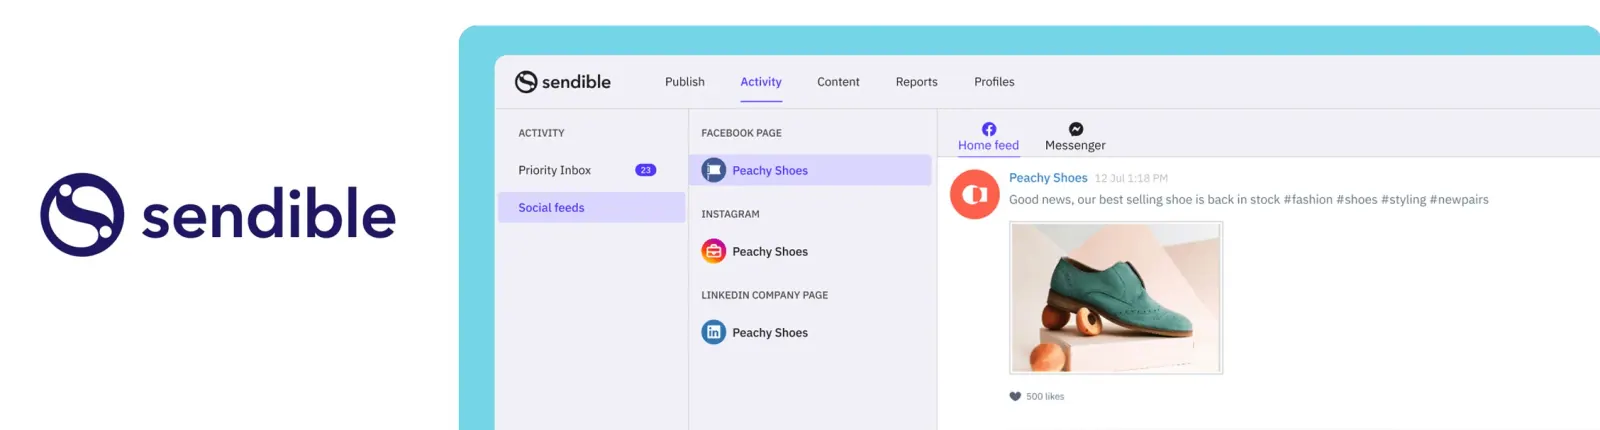This screenshot has height=430, width=1600.
Task: Click the Messenger icon above the Messenger label
Action: click(1076, 129)
